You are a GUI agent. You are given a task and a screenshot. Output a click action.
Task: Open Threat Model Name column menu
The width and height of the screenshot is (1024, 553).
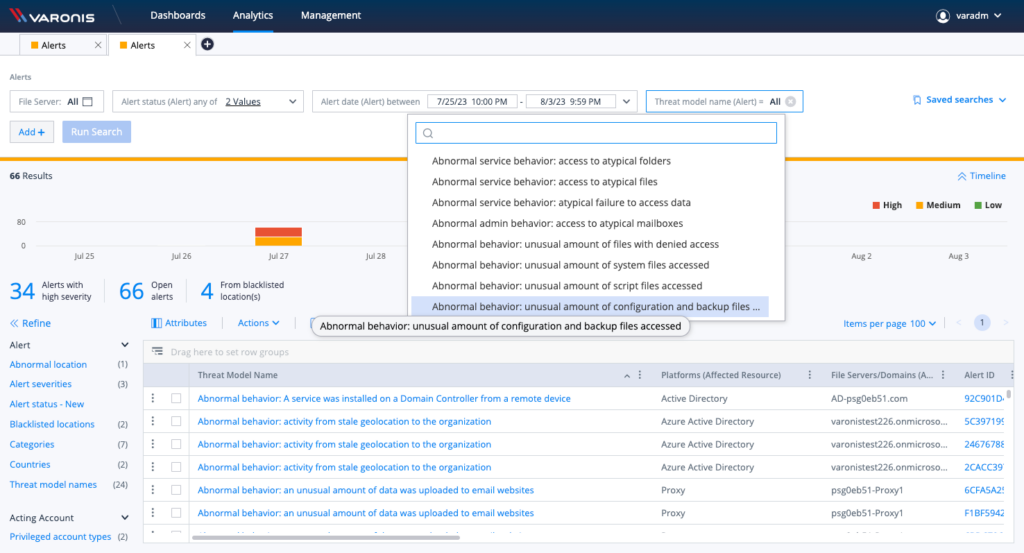click(640, 375)
